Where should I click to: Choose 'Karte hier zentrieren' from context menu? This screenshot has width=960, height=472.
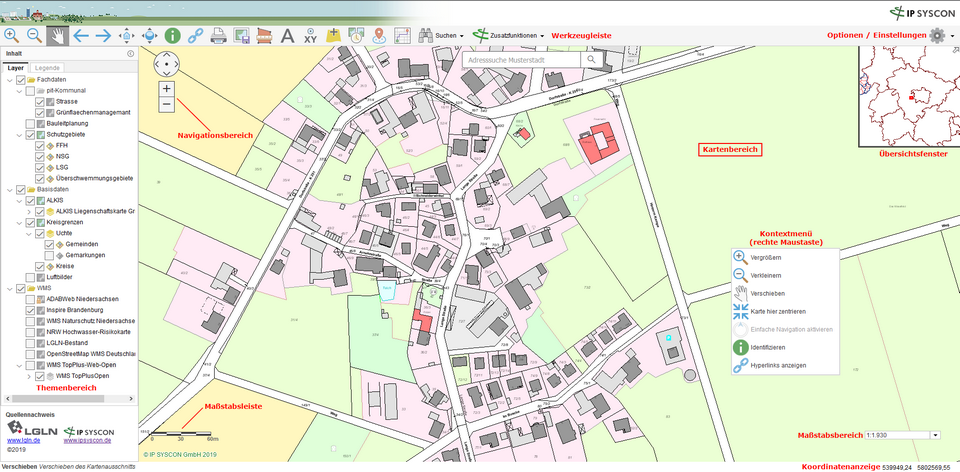(x=783, y=312)
